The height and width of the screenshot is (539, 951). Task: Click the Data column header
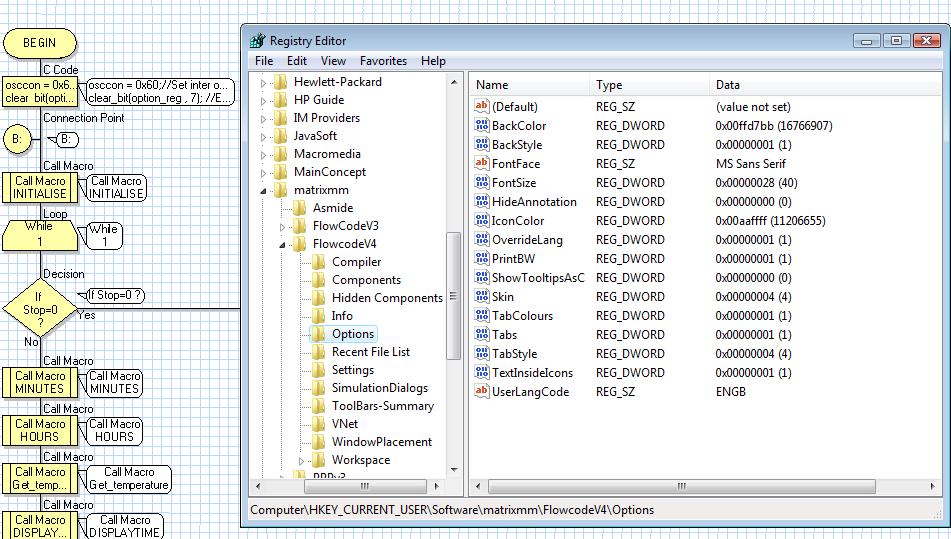pos(825,85)
